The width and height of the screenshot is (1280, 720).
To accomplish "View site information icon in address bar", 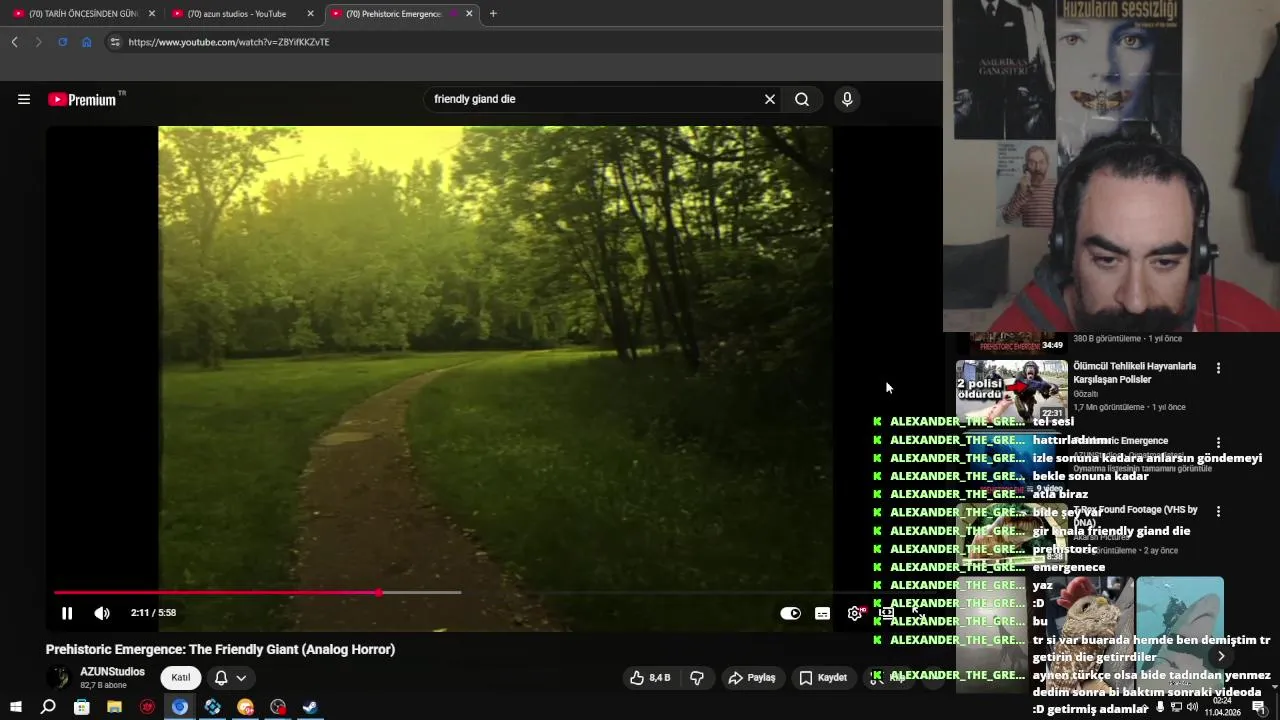I will (115, 42).
